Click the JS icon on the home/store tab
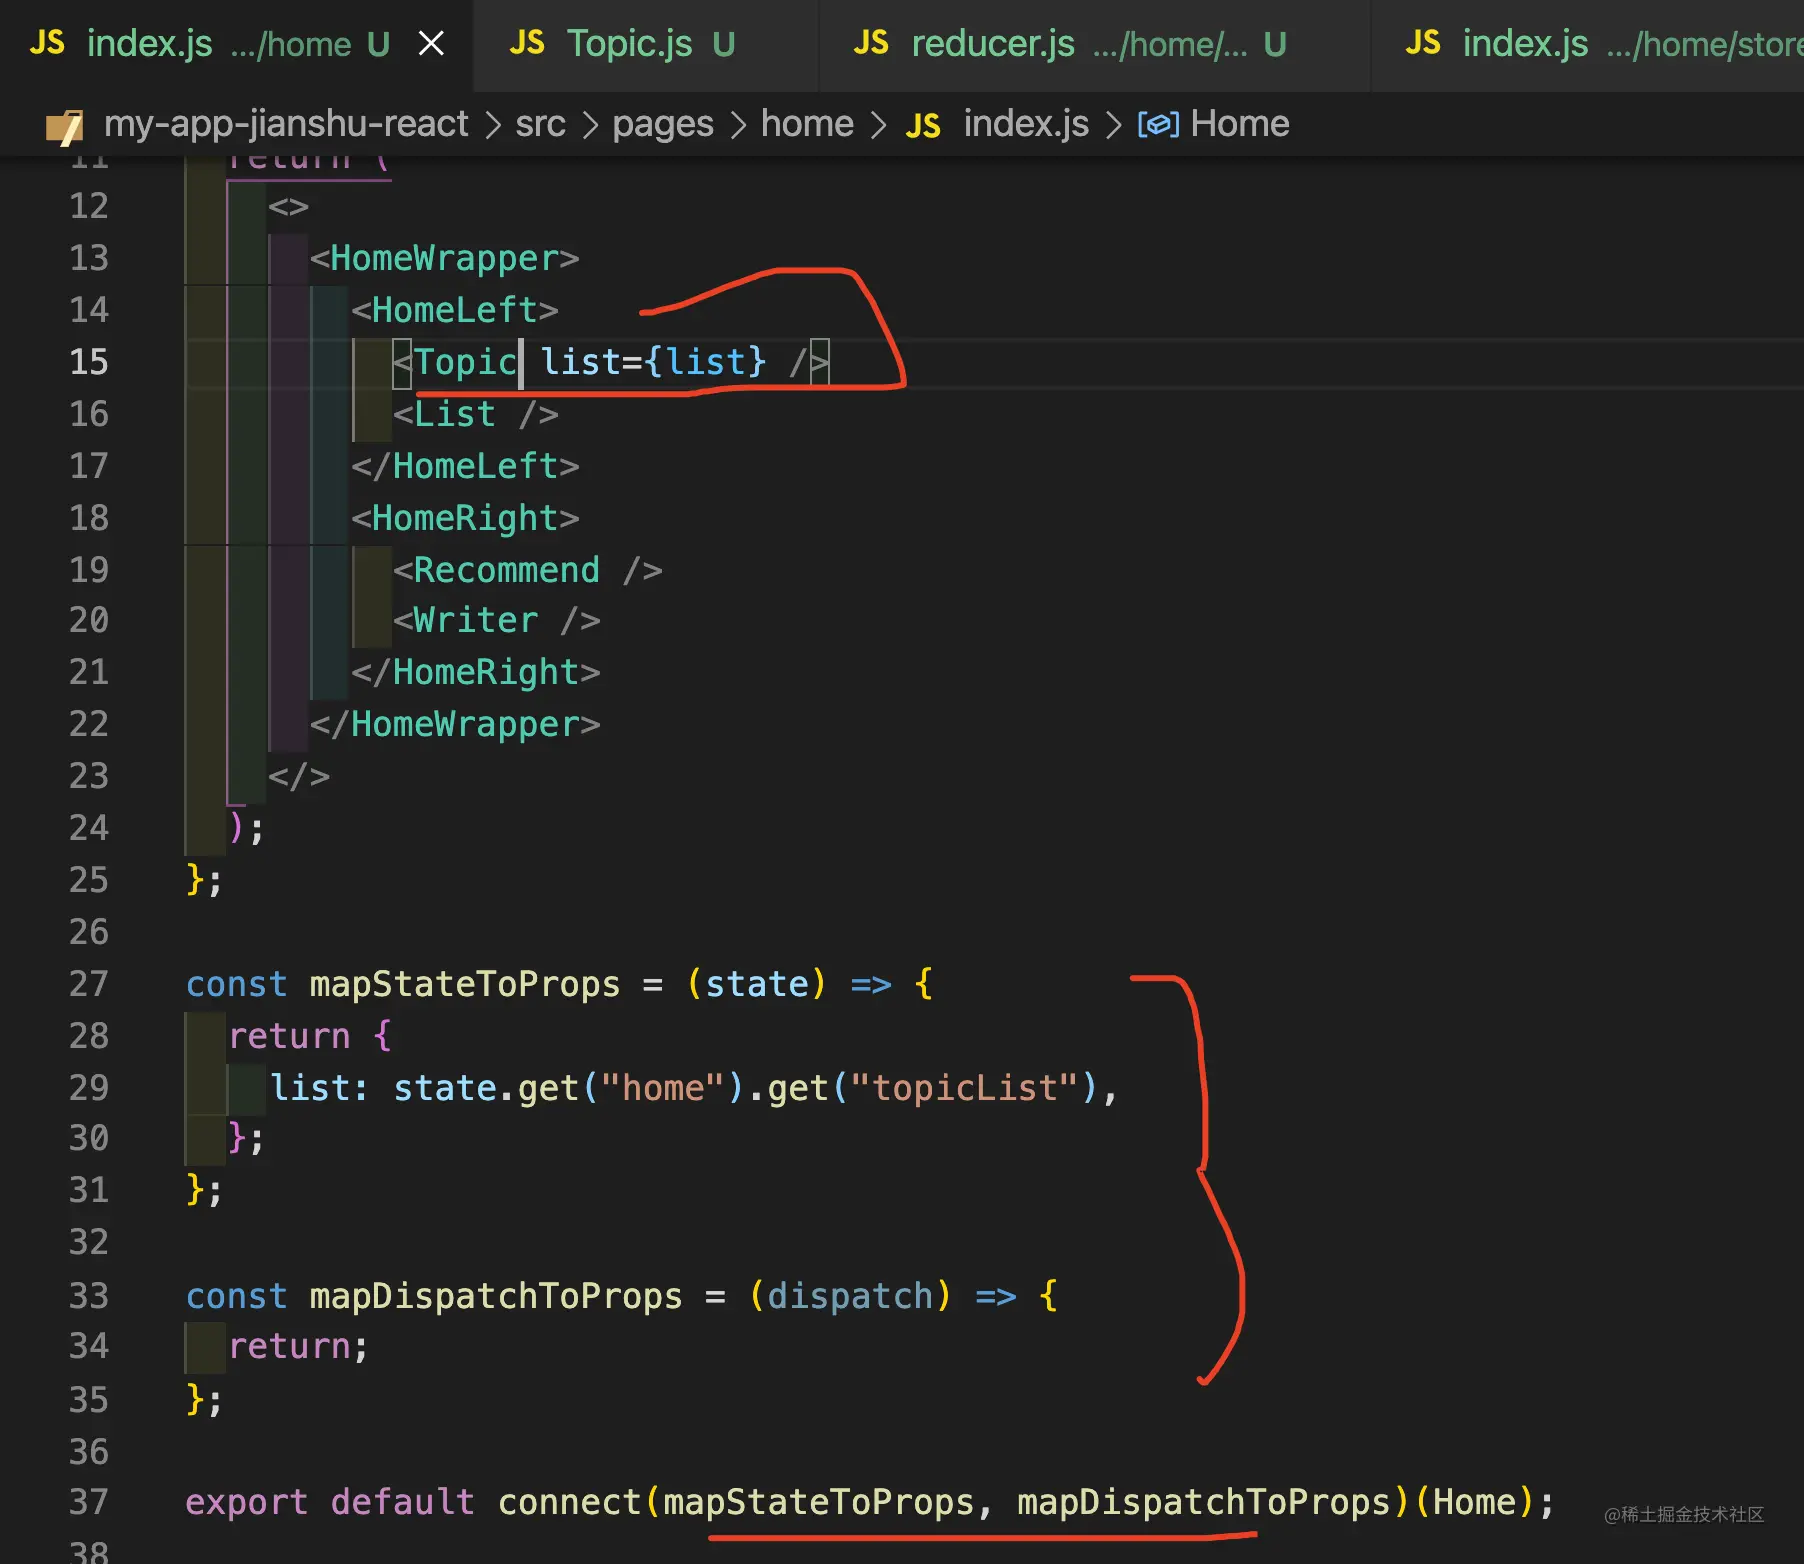The image size is (1804, 1564). coord(1423,43)
